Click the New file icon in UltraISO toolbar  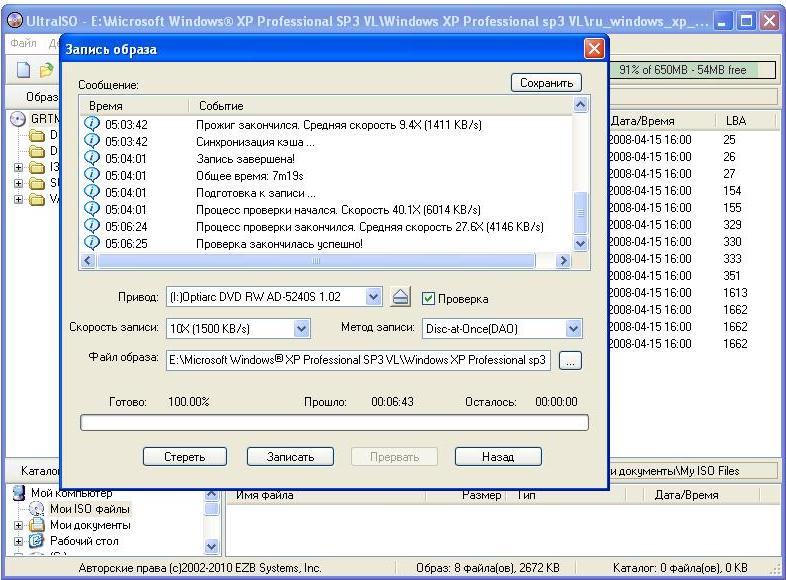click(24, 70)
